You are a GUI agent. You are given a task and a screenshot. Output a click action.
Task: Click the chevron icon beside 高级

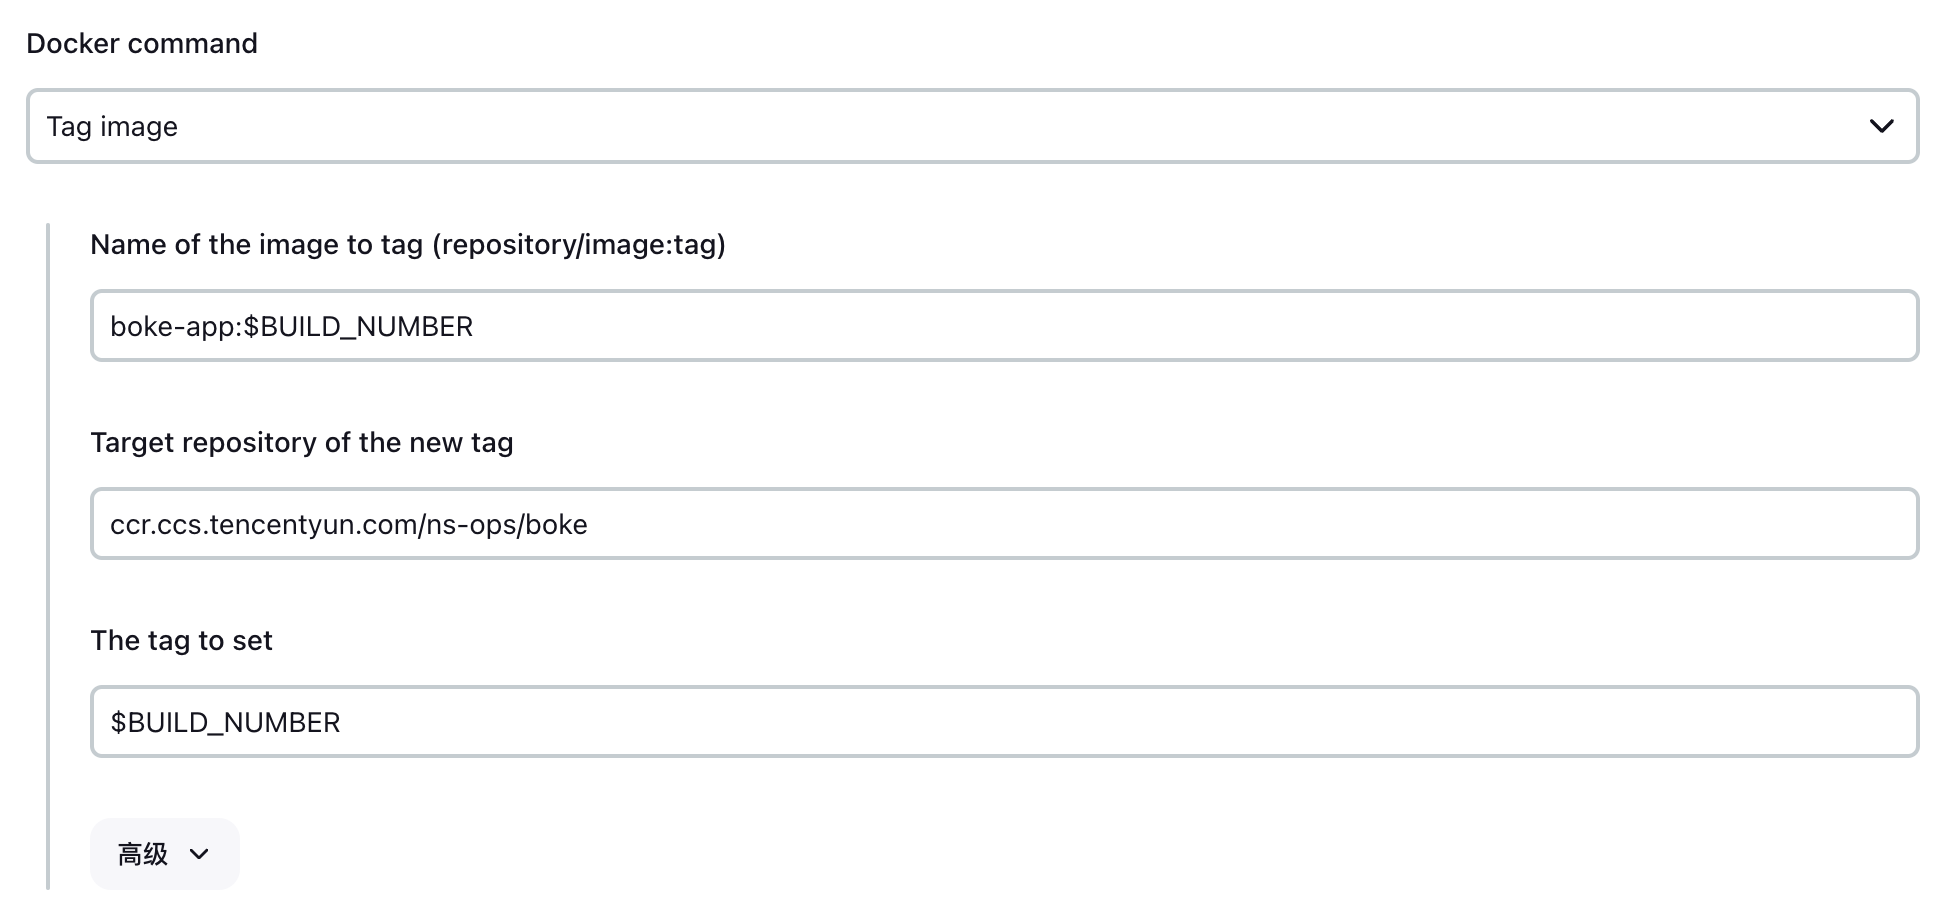point(199,854)
